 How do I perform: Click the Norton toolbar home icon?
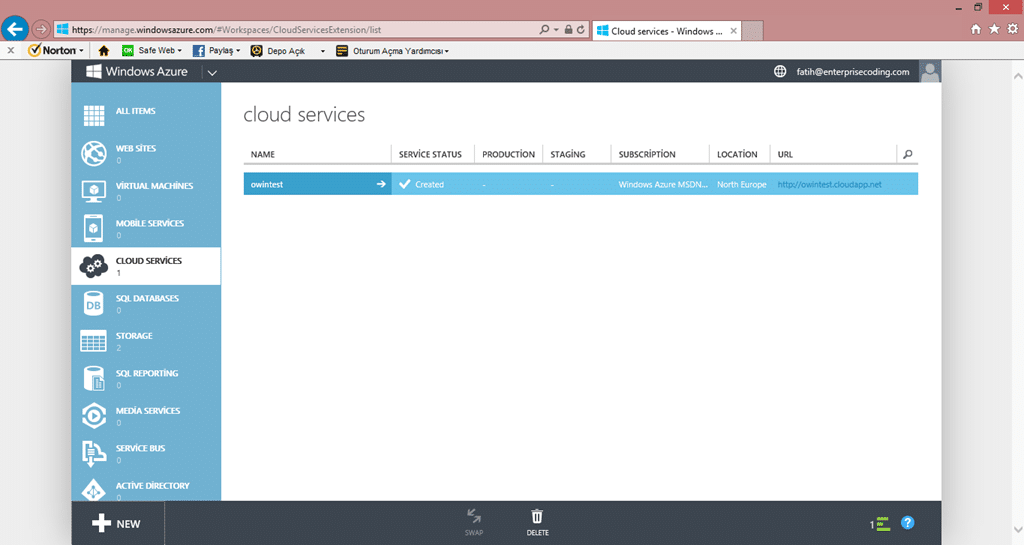(103, 50)
